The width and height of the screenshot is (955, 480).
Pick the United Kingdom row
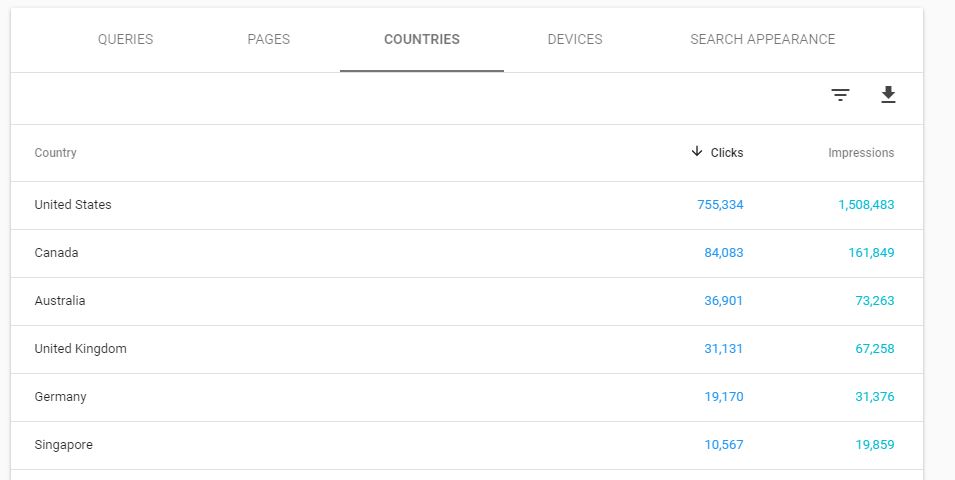point(80,349)
